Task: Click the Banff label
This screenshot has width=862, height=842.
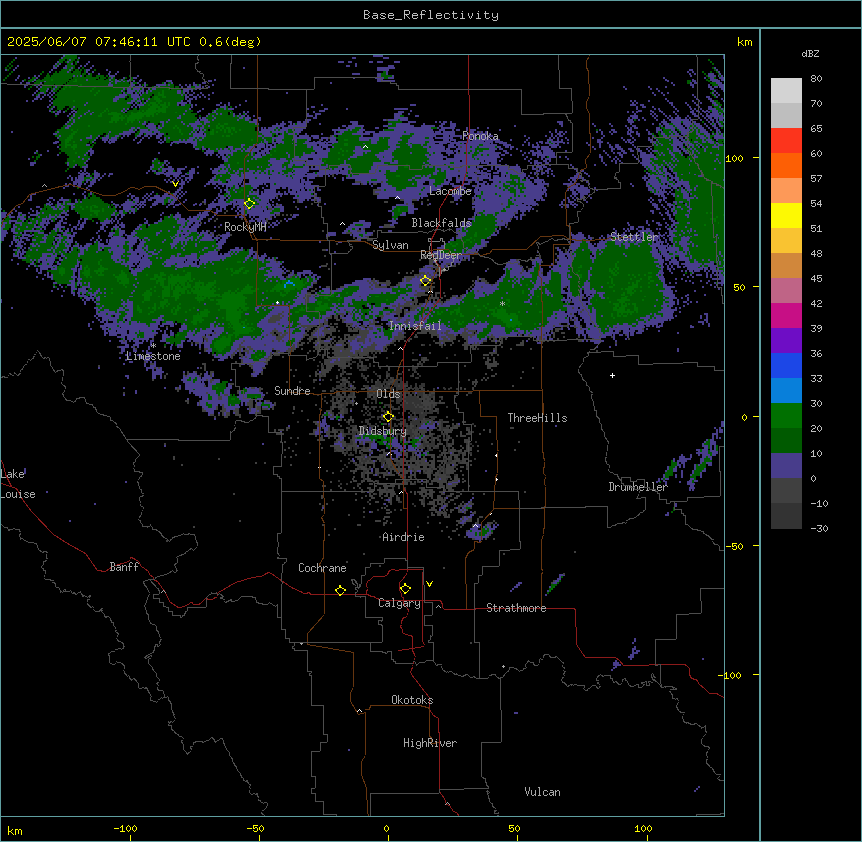Action: point(124,567)
